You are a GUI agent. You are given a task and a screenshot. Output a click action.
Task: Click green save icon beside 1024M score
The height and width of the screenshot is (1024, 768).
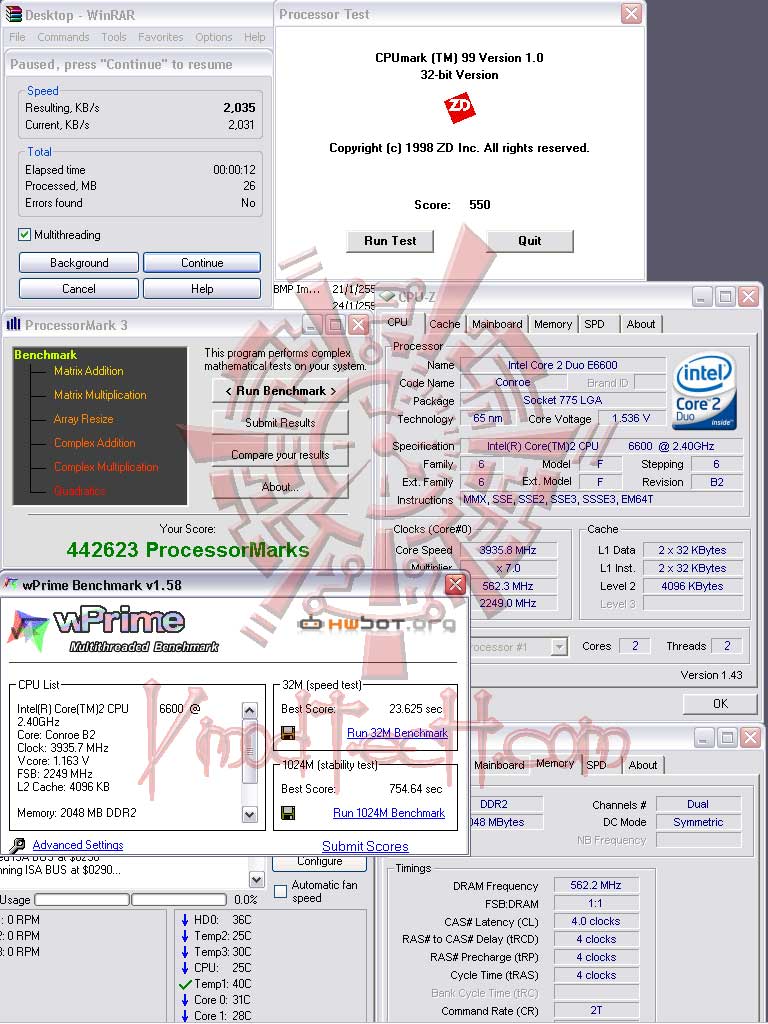point(287,813)
